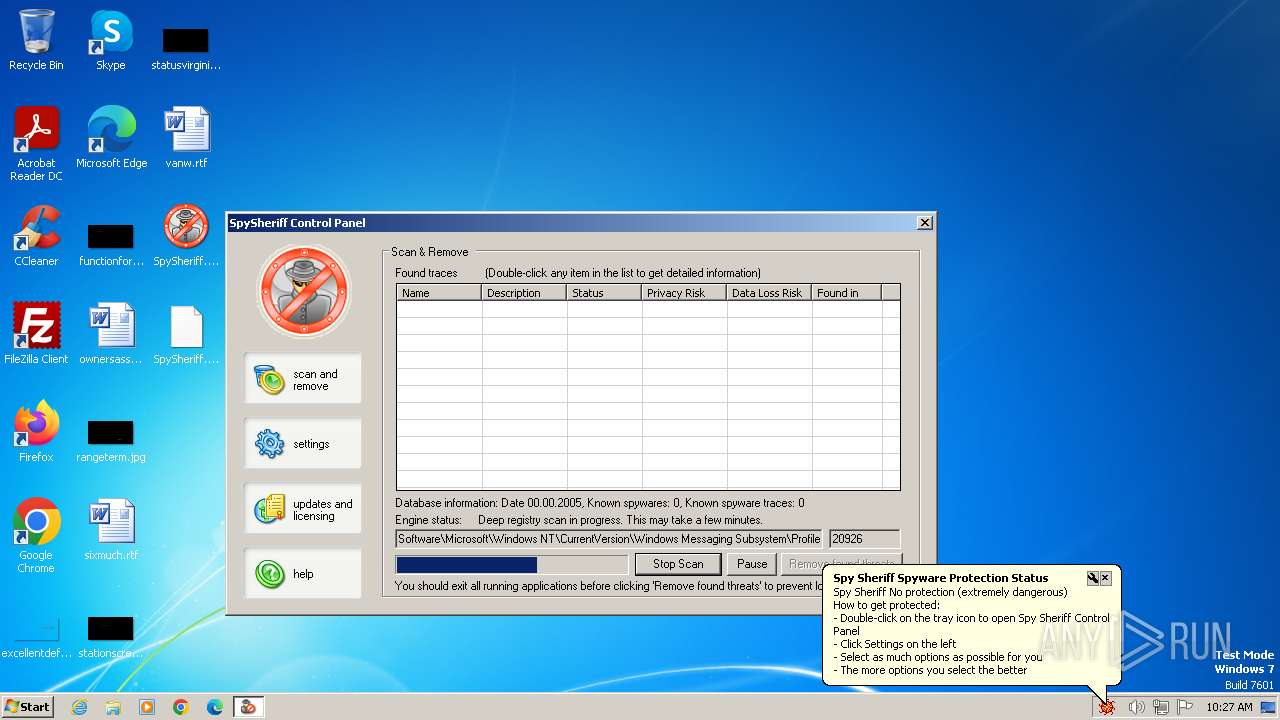Select the Recycle Bin desktop icon

(36, 41)
